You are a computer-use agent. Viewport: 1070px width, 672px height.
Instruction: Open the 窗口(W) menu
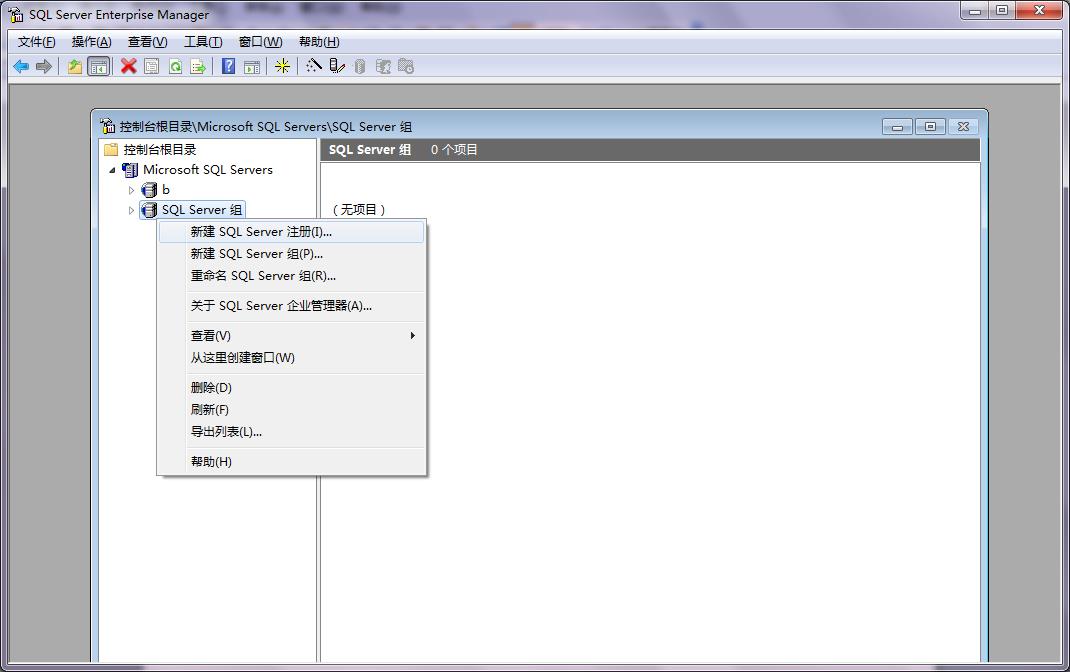[x=261, y=42]
